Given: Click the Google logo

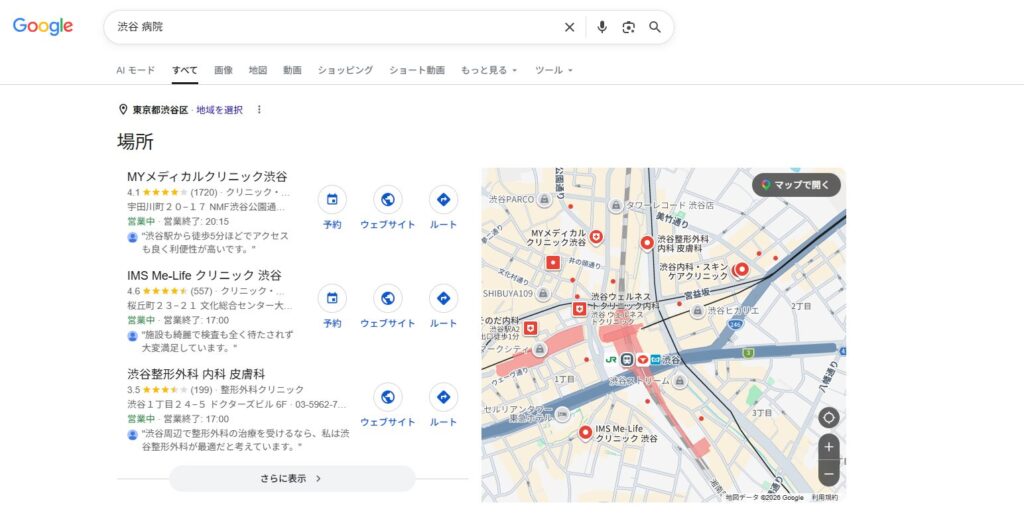Looking at the screenshot, I should coord(43,26).
